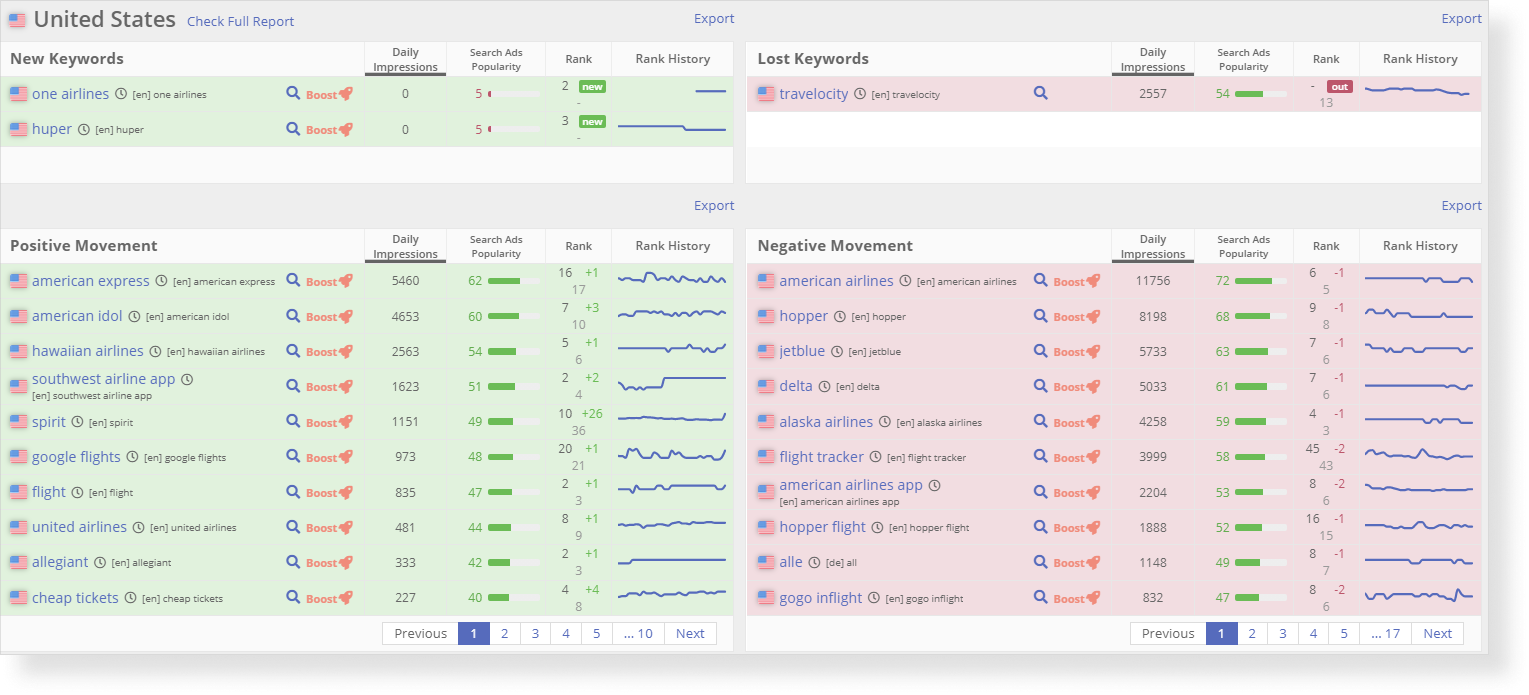Go to Next page of Positive Movement
The width and height of the screenshot is (1529, 695).
point(690,633)
